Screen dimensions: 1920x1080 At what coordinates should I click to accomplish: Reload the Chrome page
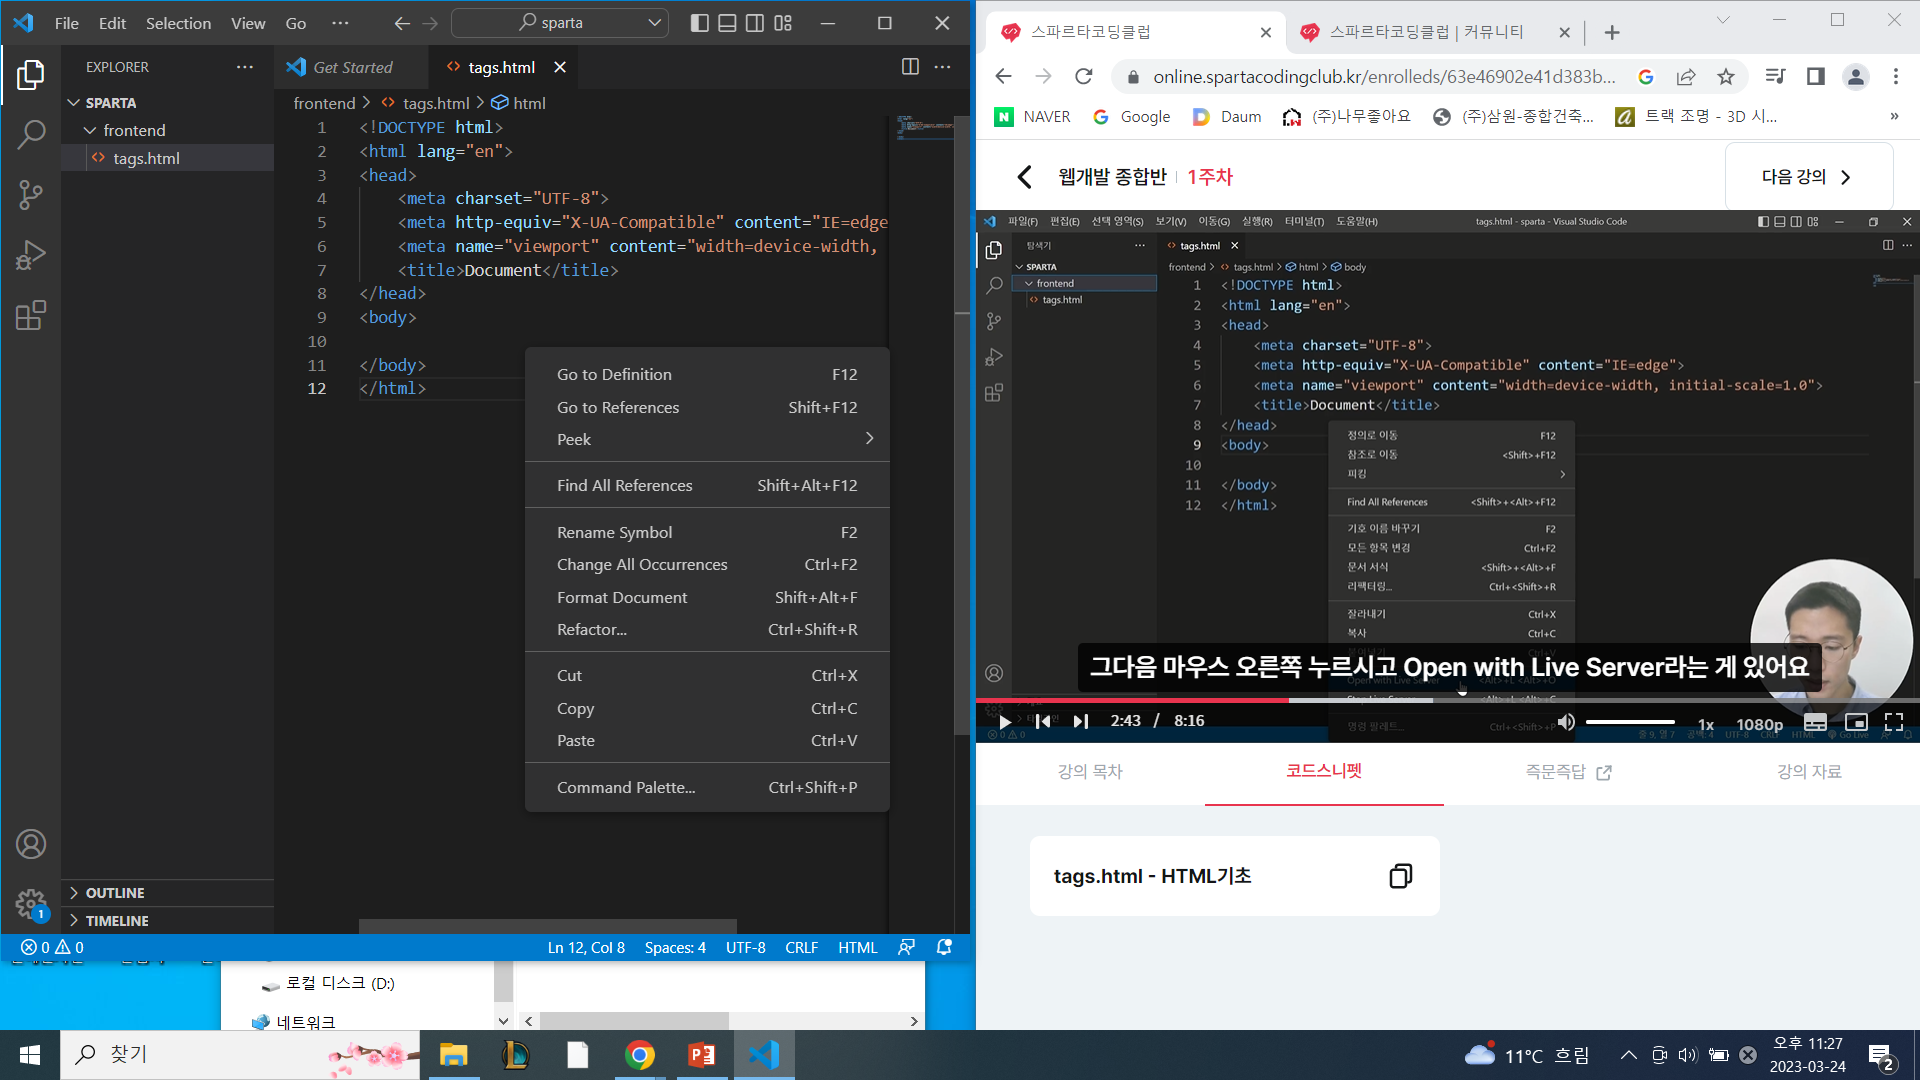tap(1084, 77)
